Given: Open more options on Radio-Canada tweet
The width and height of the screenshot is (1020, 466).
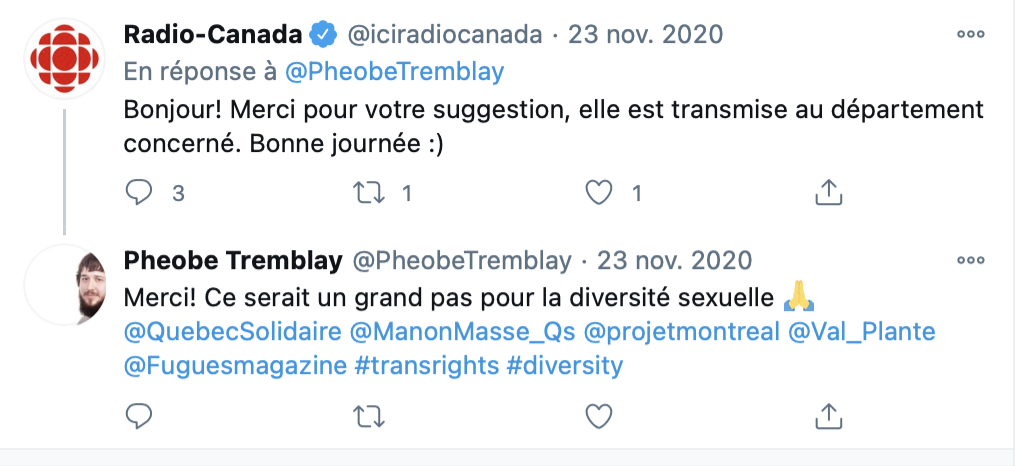Looking at the screenshot, I should (x=971, y=34).
